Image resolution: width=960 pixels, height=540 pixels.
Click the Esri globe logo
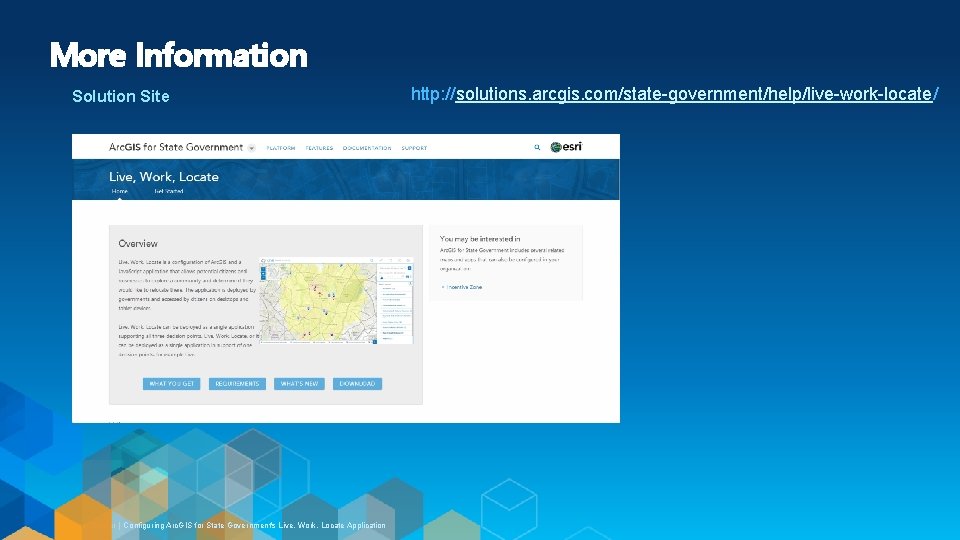(x=566, y=147)
